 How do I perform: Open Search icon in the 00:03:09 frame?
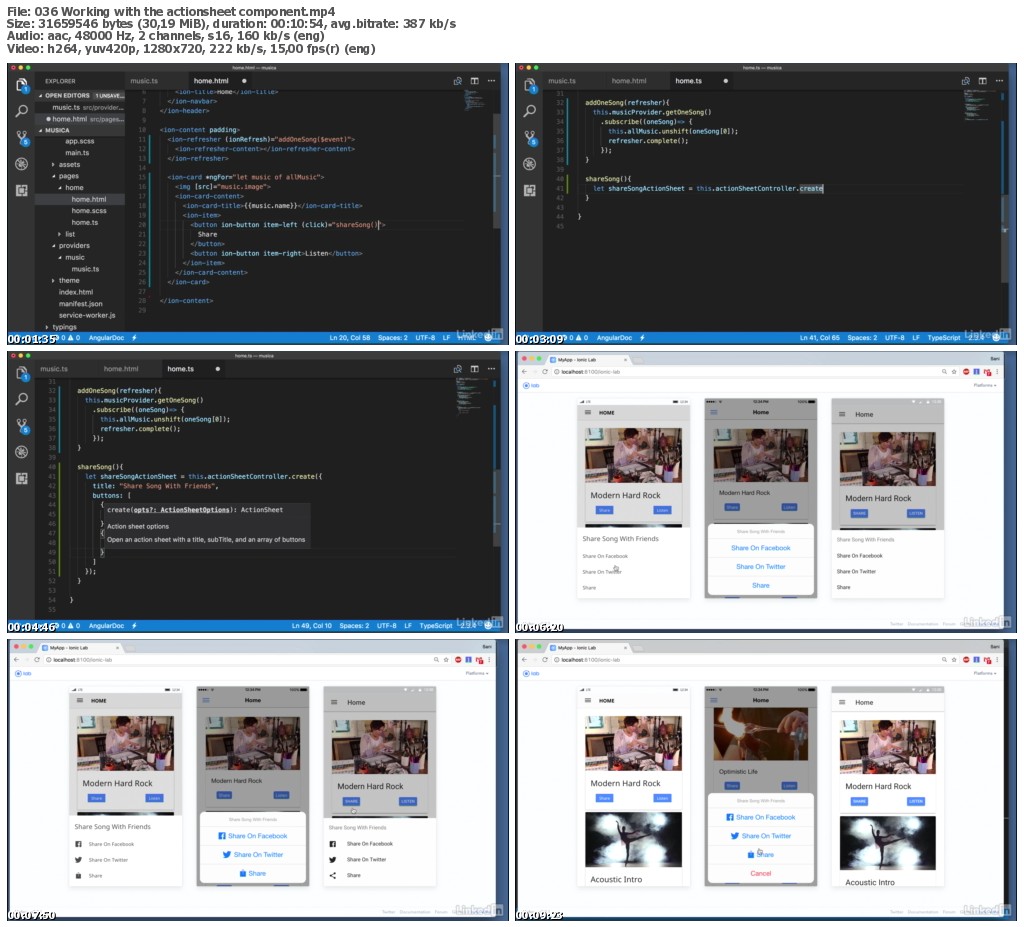[530, 111]
